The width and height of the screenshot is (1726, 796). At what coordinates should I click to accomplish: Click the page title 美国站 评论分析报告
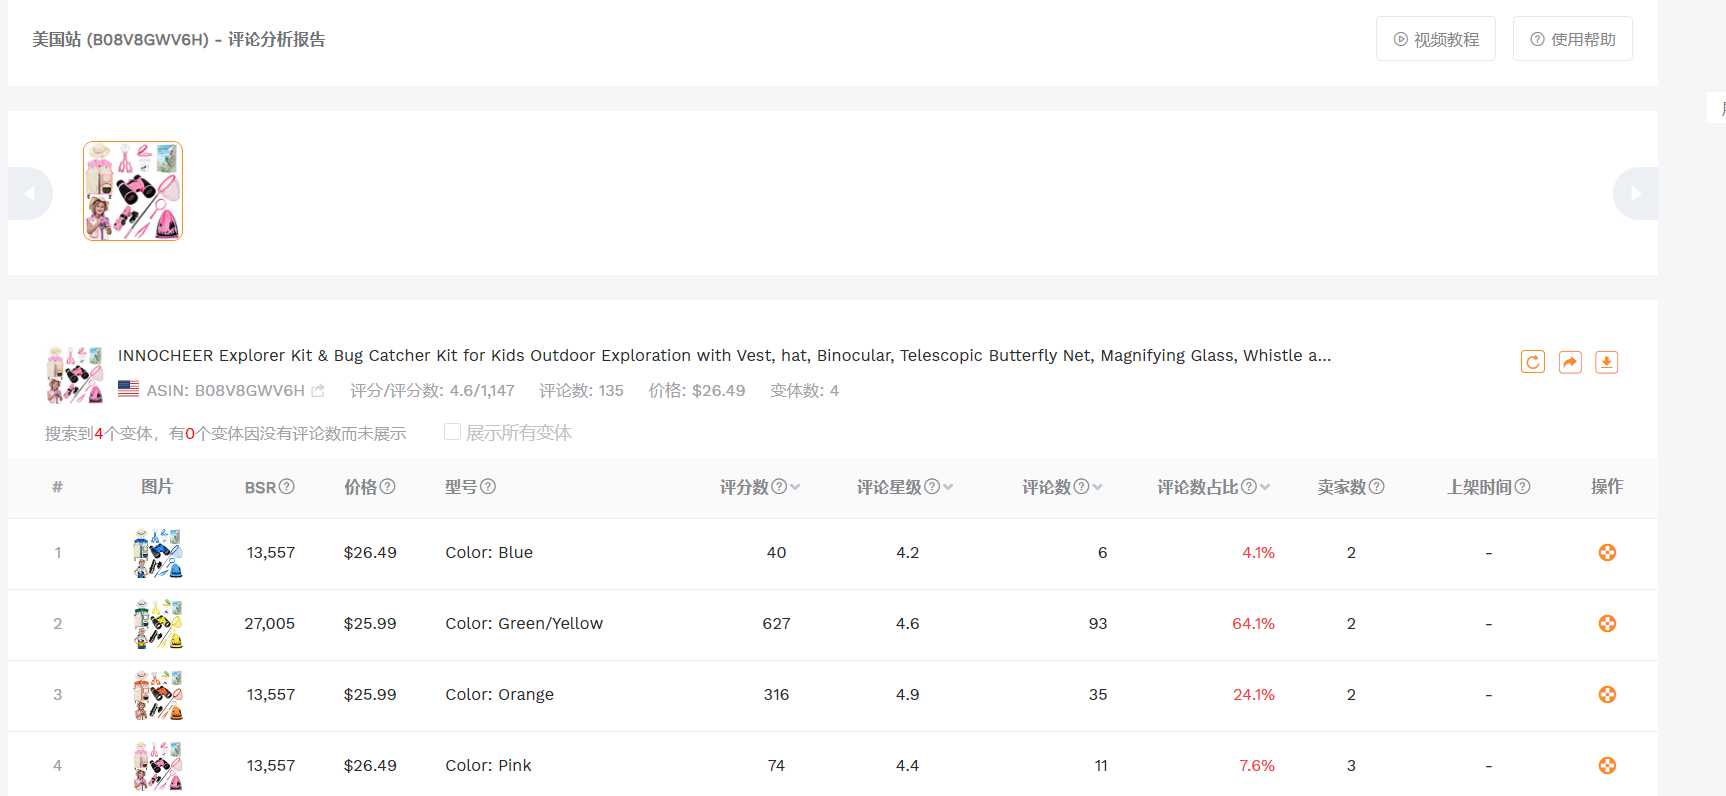(179, 40)
